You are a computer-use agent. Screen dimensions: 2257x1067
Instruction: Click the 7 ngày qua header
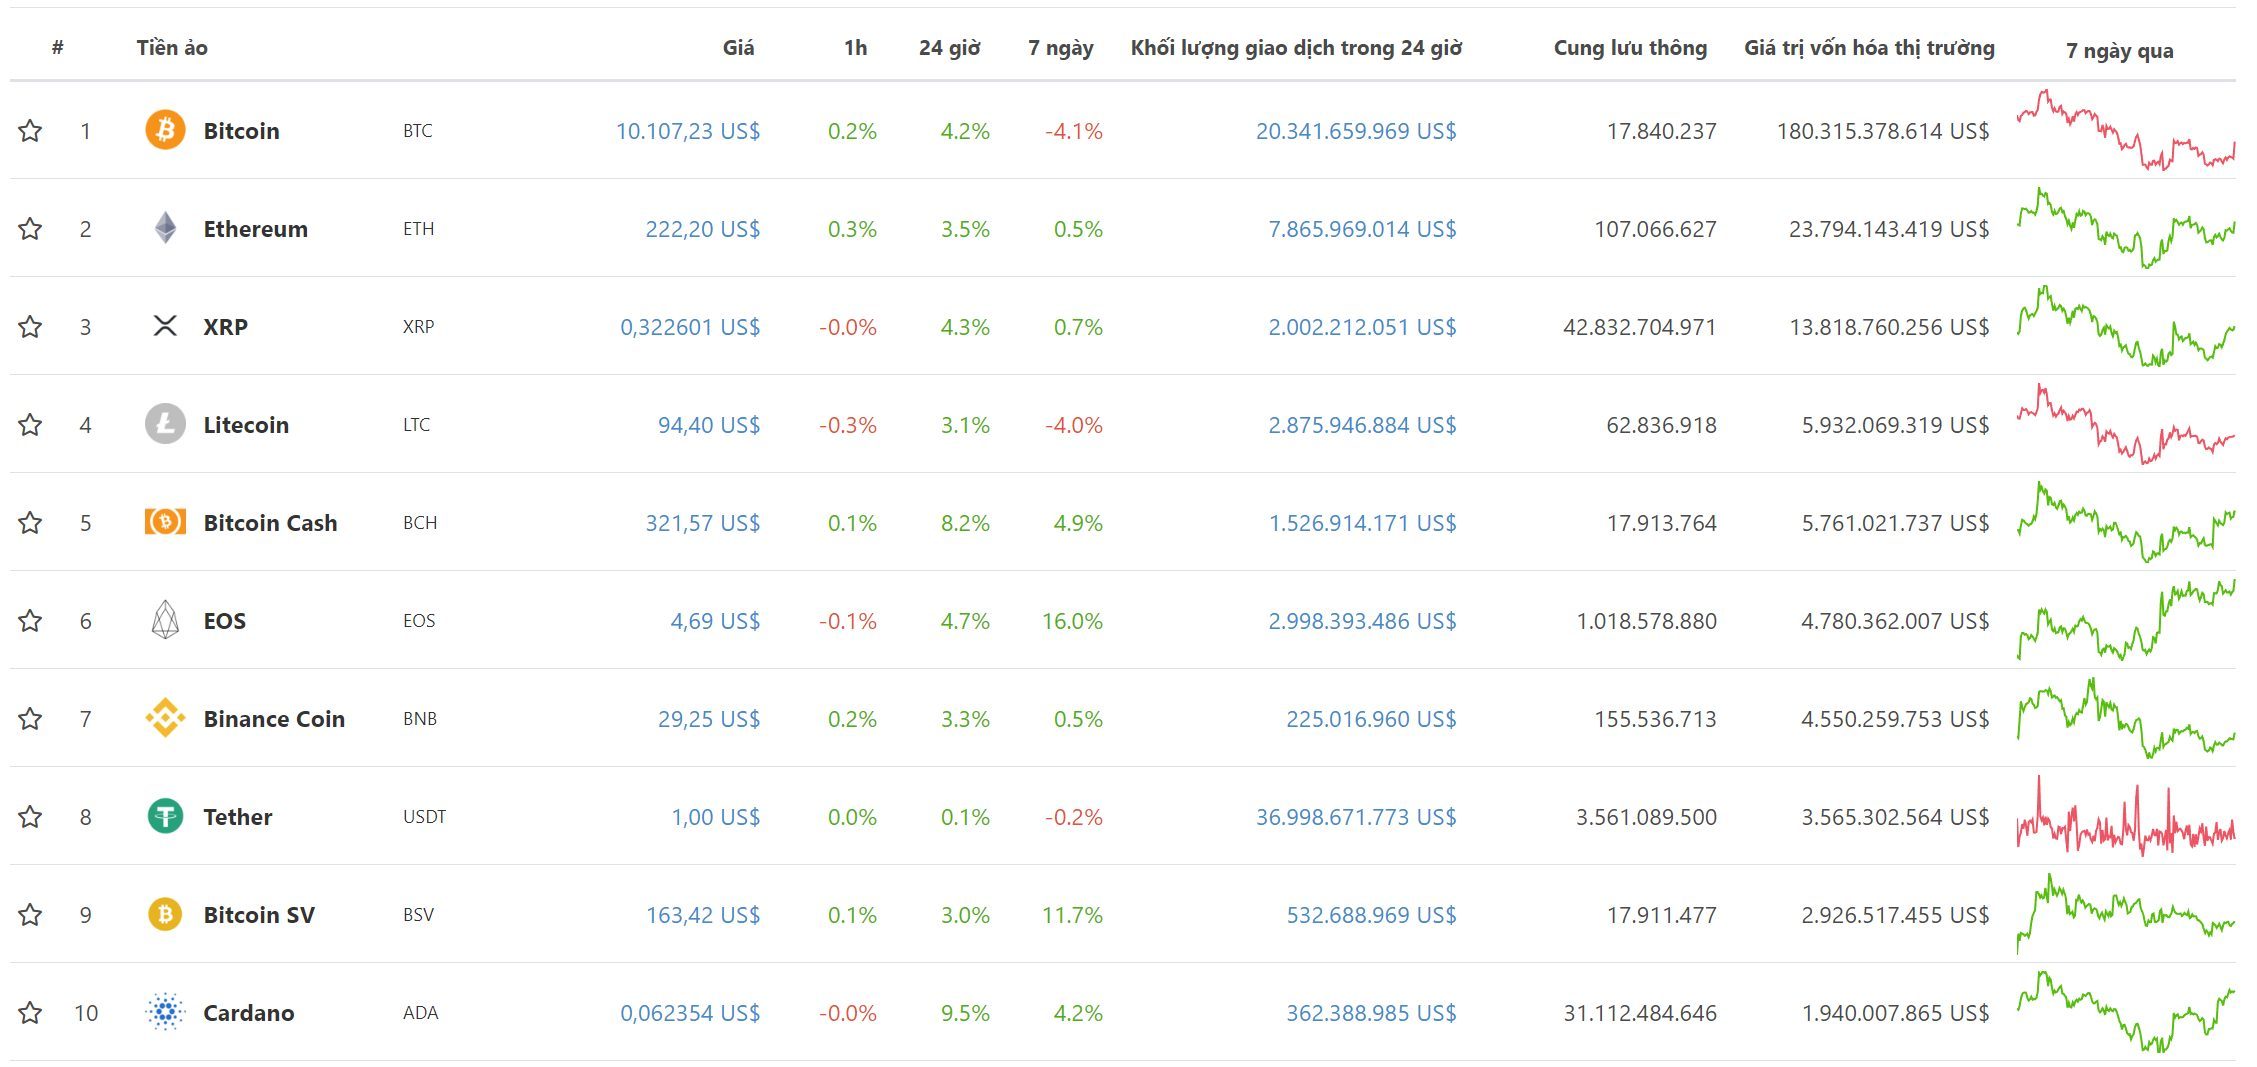tap(2119, 50)
